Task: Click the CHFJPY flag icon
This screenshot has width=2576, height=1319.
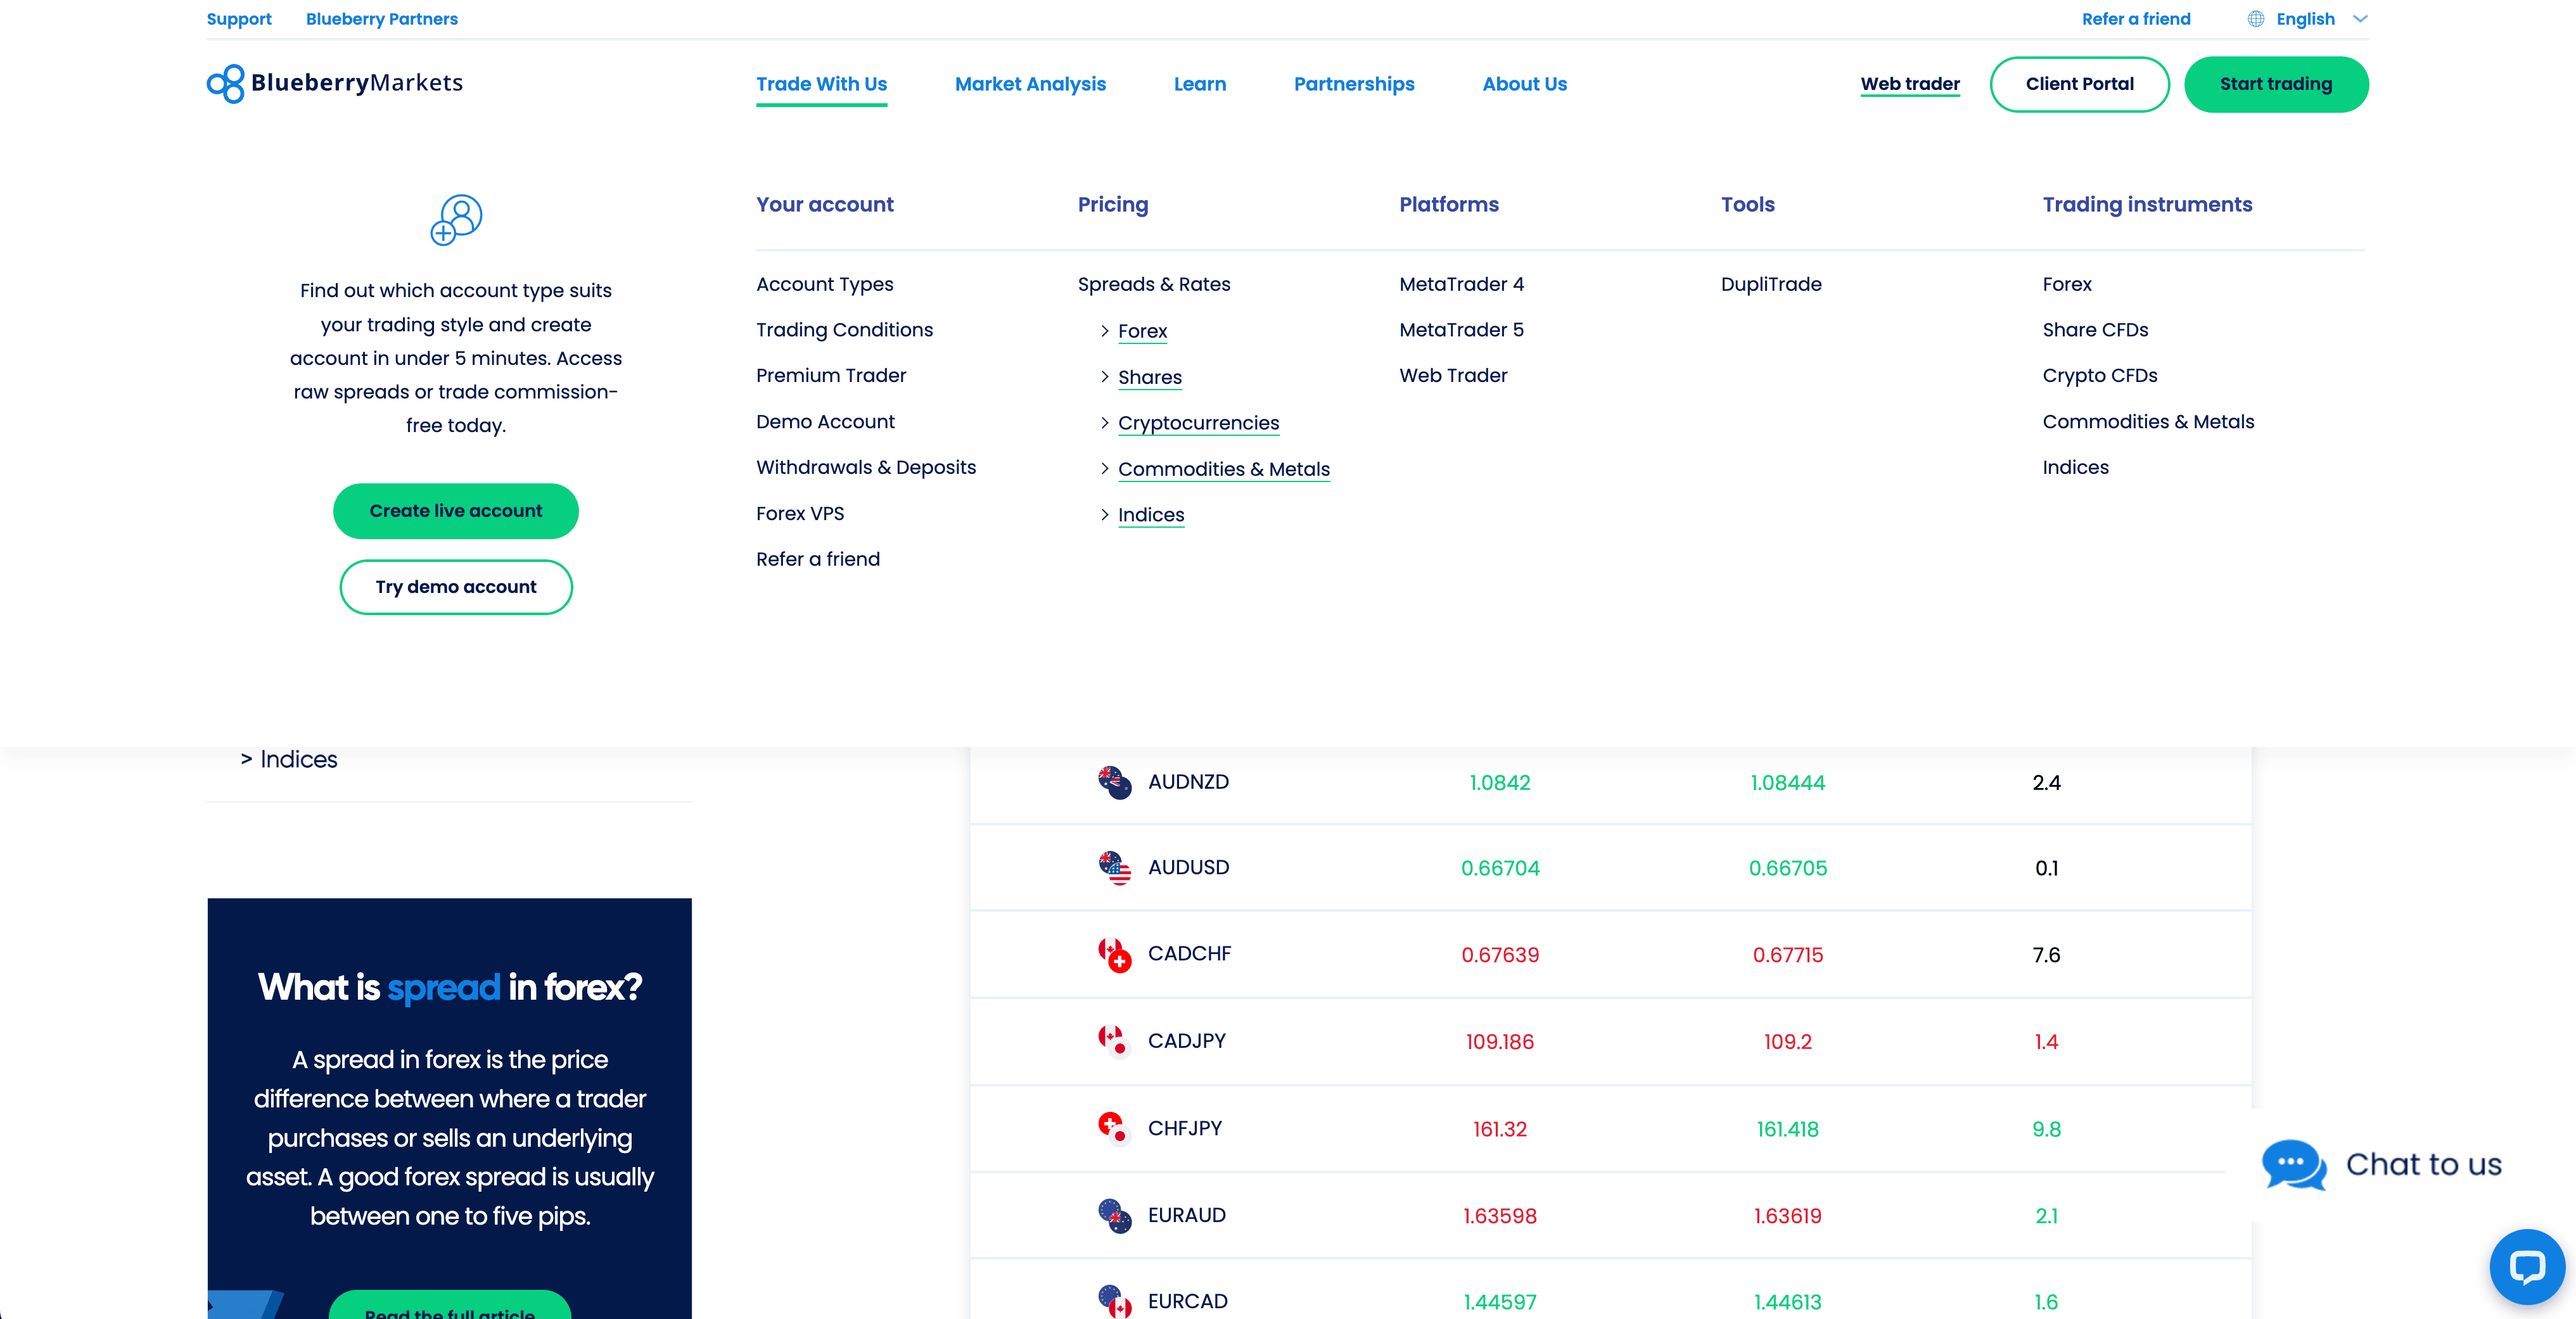Action: tap(1114, 1128)
